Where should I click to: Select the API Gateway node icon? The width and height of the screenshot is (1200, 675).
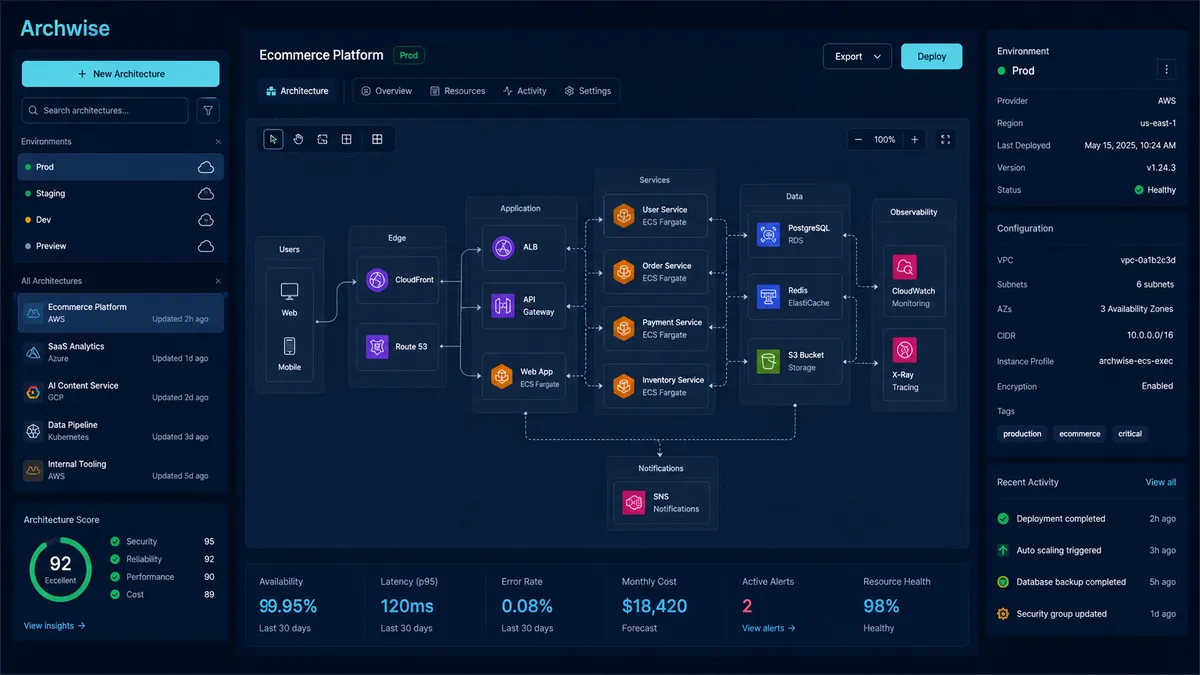502,305
